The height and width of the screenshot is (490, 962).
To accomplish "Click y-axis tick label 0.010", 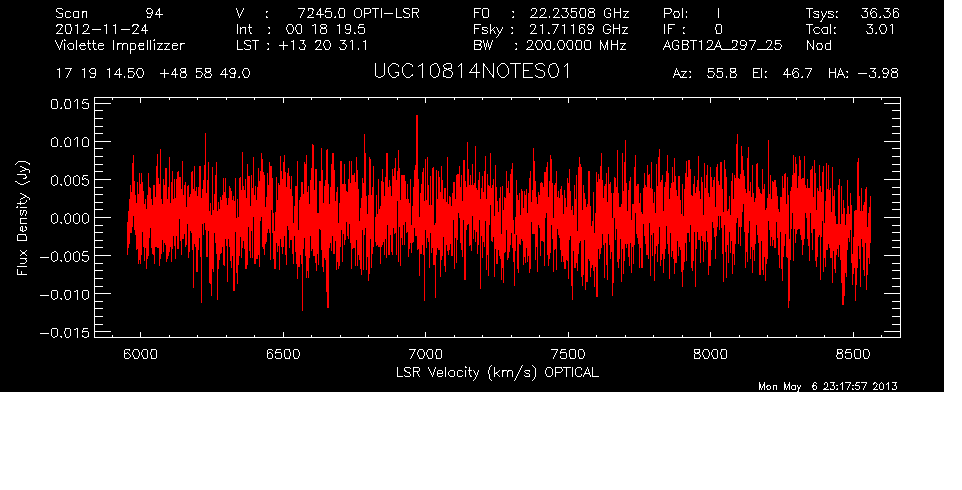I will [x=69, y=143].
